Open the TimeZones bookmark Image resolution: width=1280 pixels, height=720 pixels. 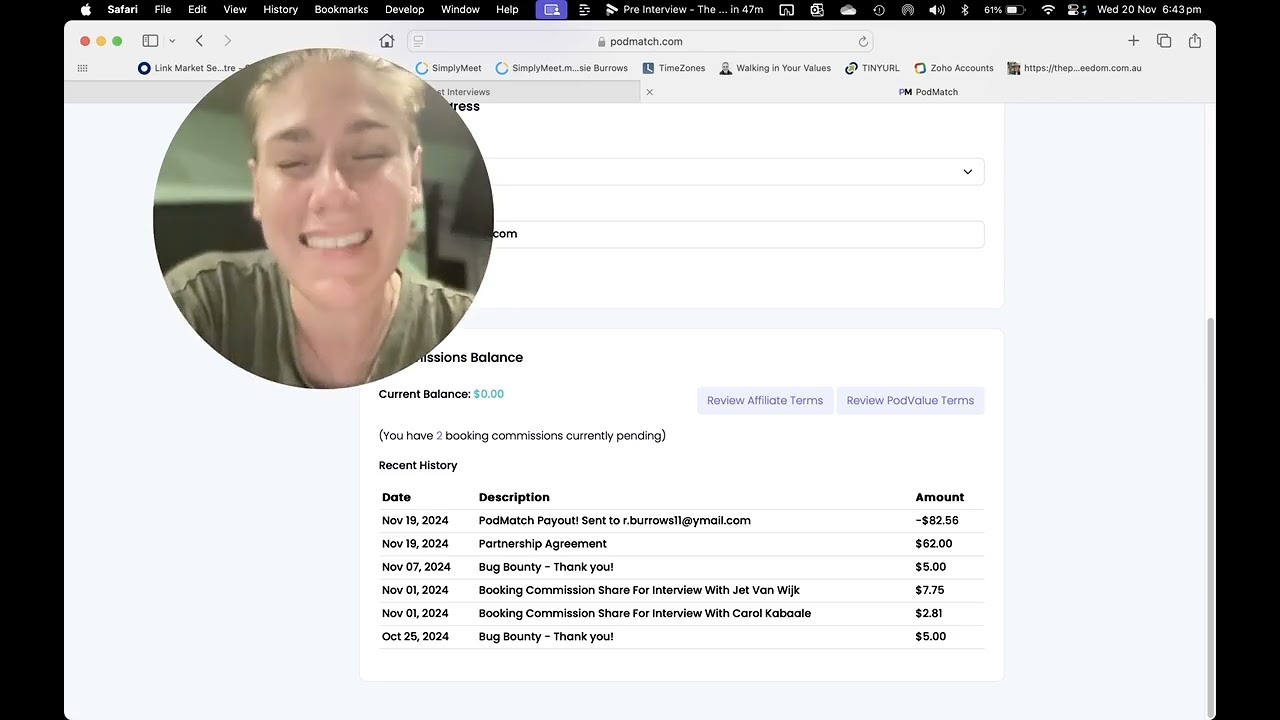[x=674, y=68]
